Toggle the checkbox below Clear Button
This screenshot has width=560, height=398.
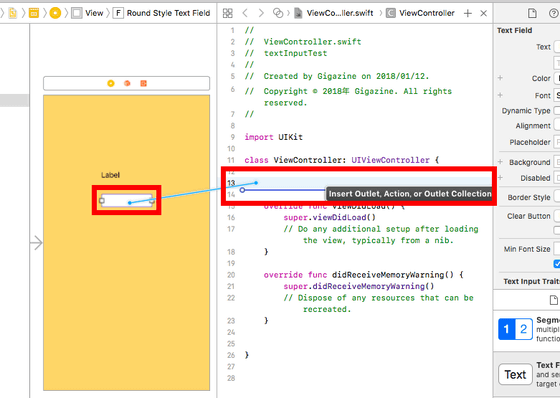(x=557, y=230)
